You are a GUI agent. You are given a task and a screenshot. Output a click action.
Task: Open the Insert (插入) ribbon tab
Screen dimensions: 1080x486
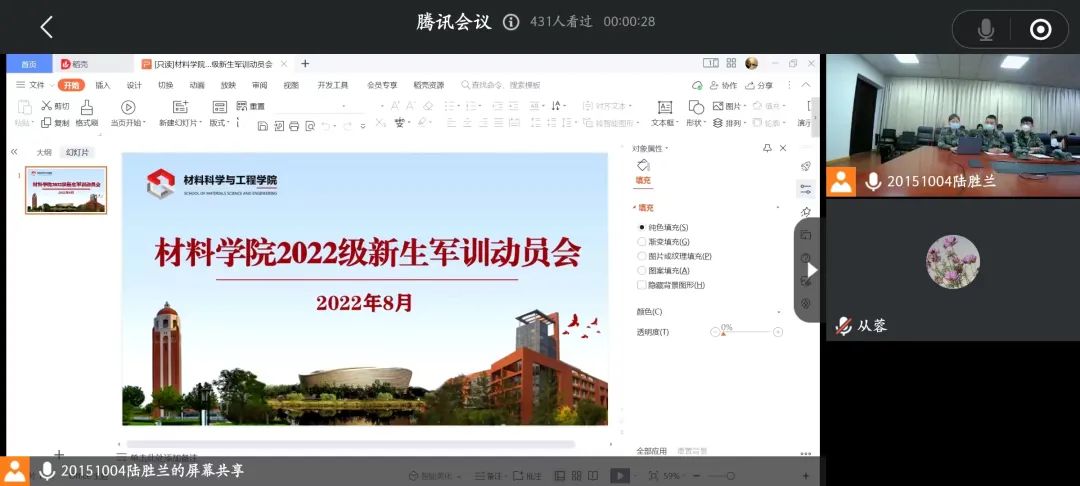click(x=103, y=85)
